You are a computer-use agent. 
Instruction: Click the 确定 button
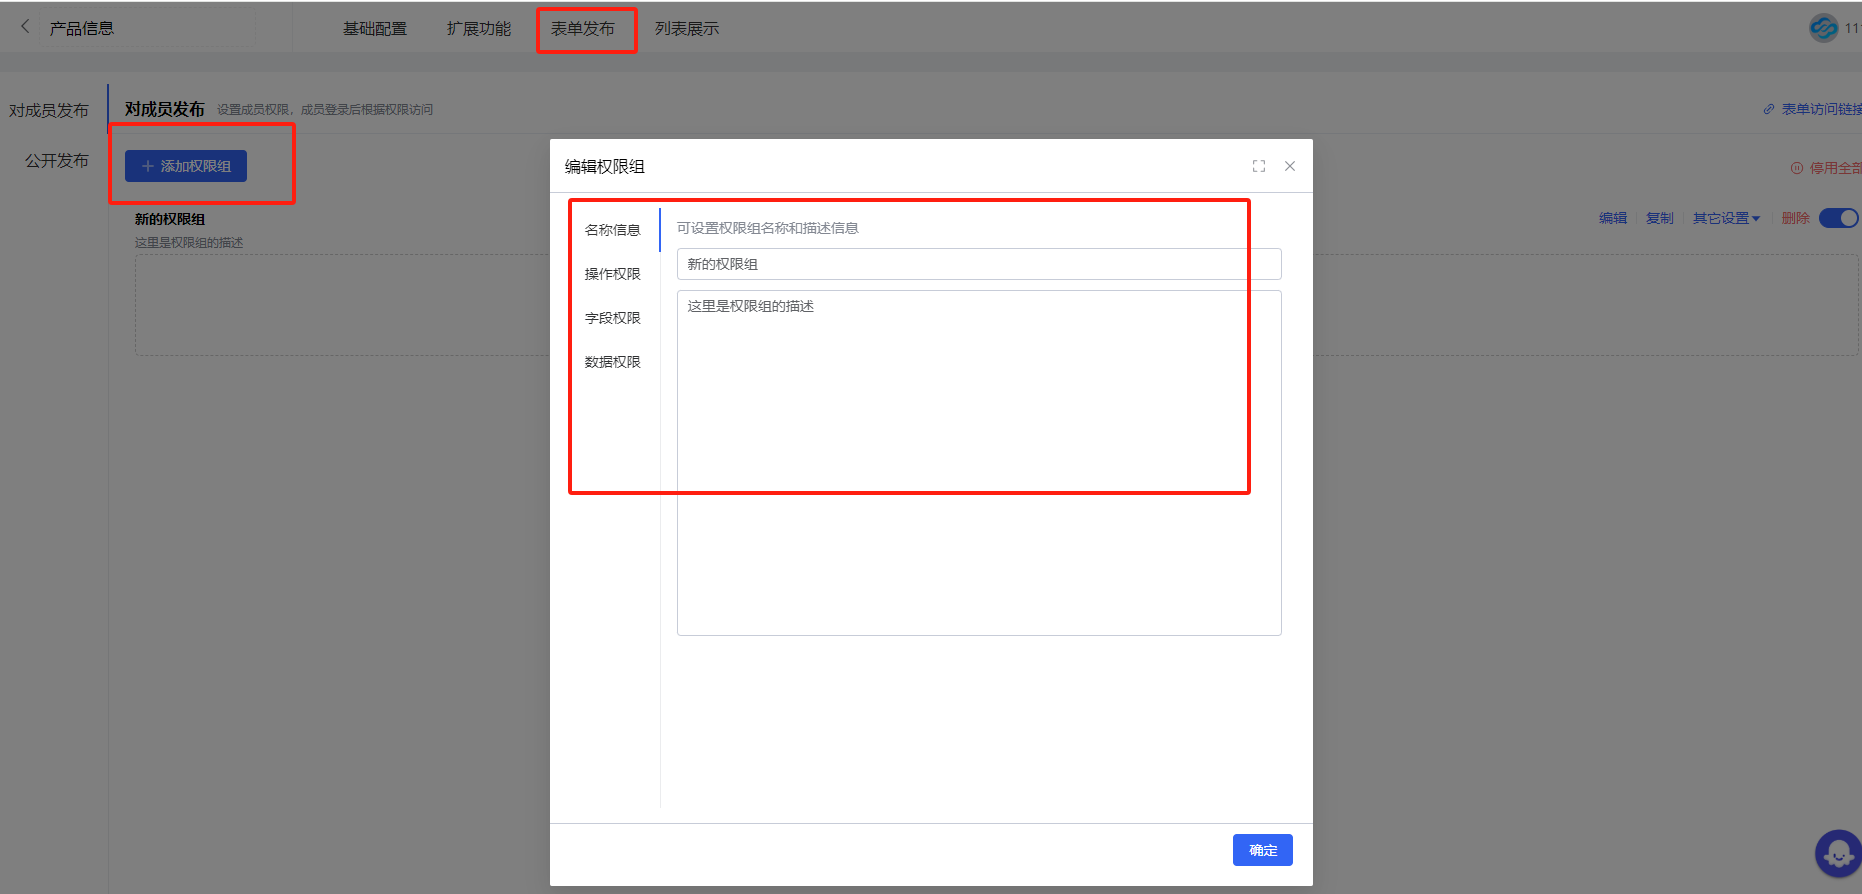coord(1262,850)
